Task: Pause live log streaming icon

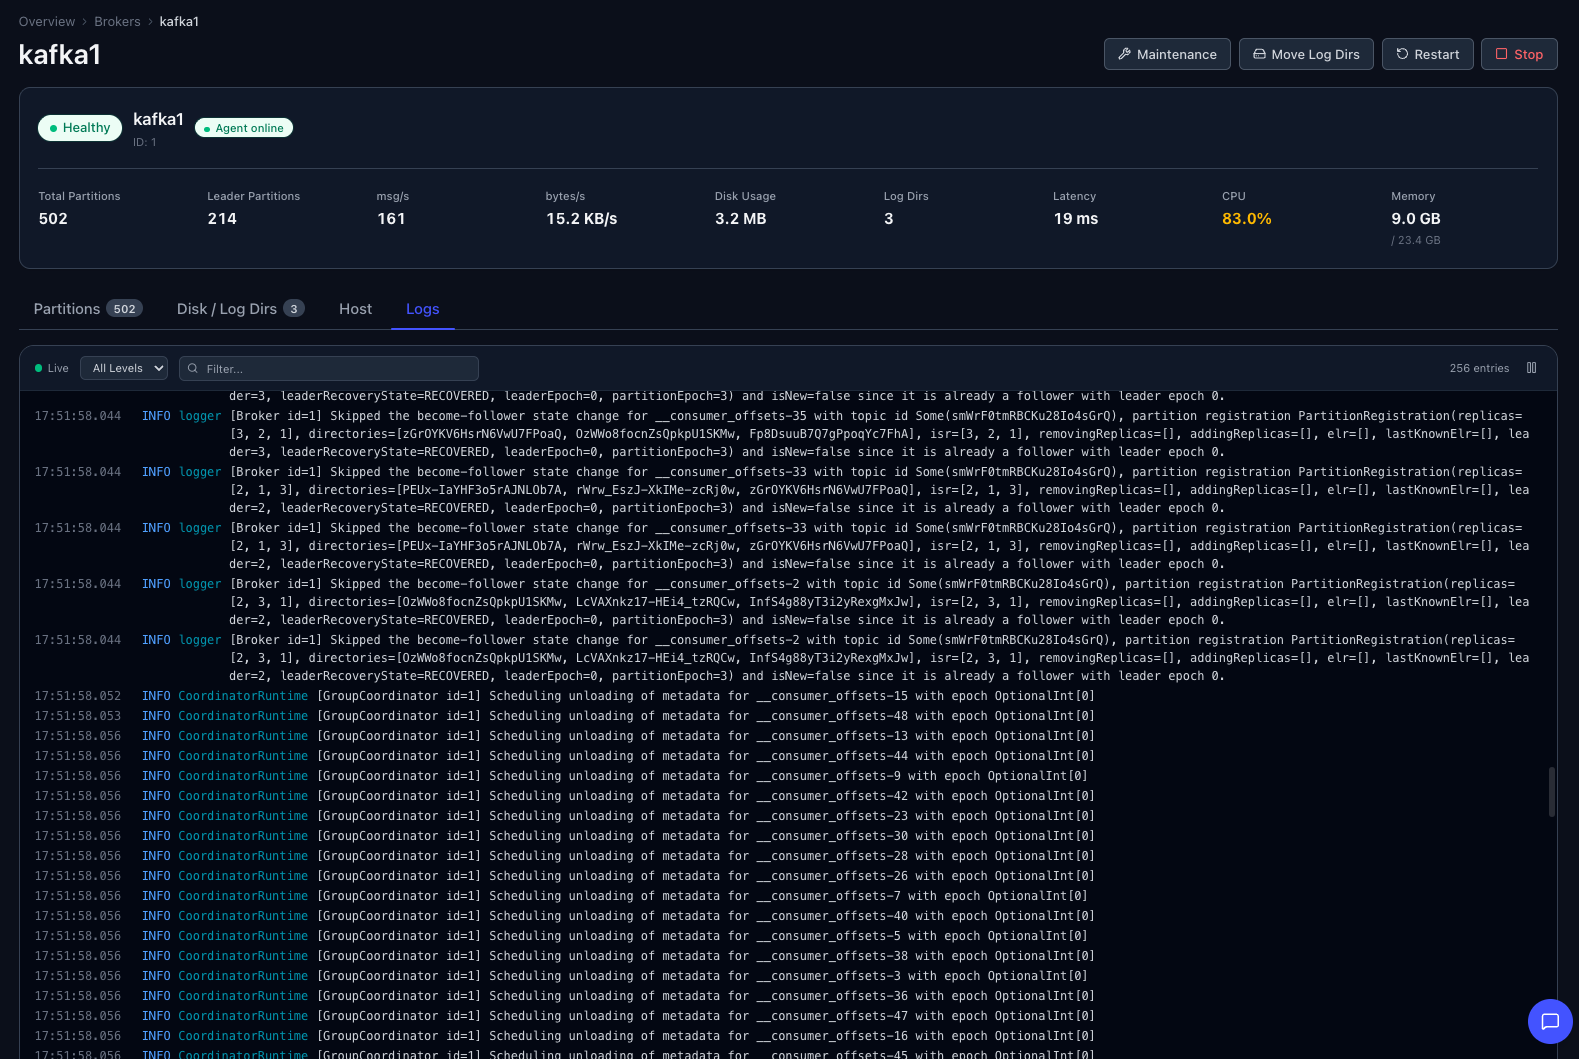Action: [x=1531, y=368]
